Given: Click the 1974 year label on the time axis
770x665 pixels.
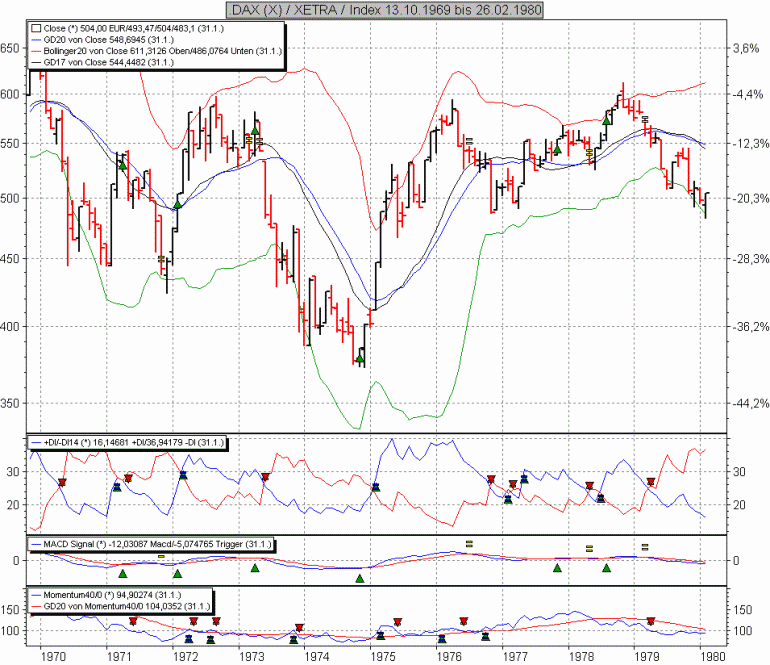Looking at the screenshot, I should pyautogui.click(x=317, y=657).
